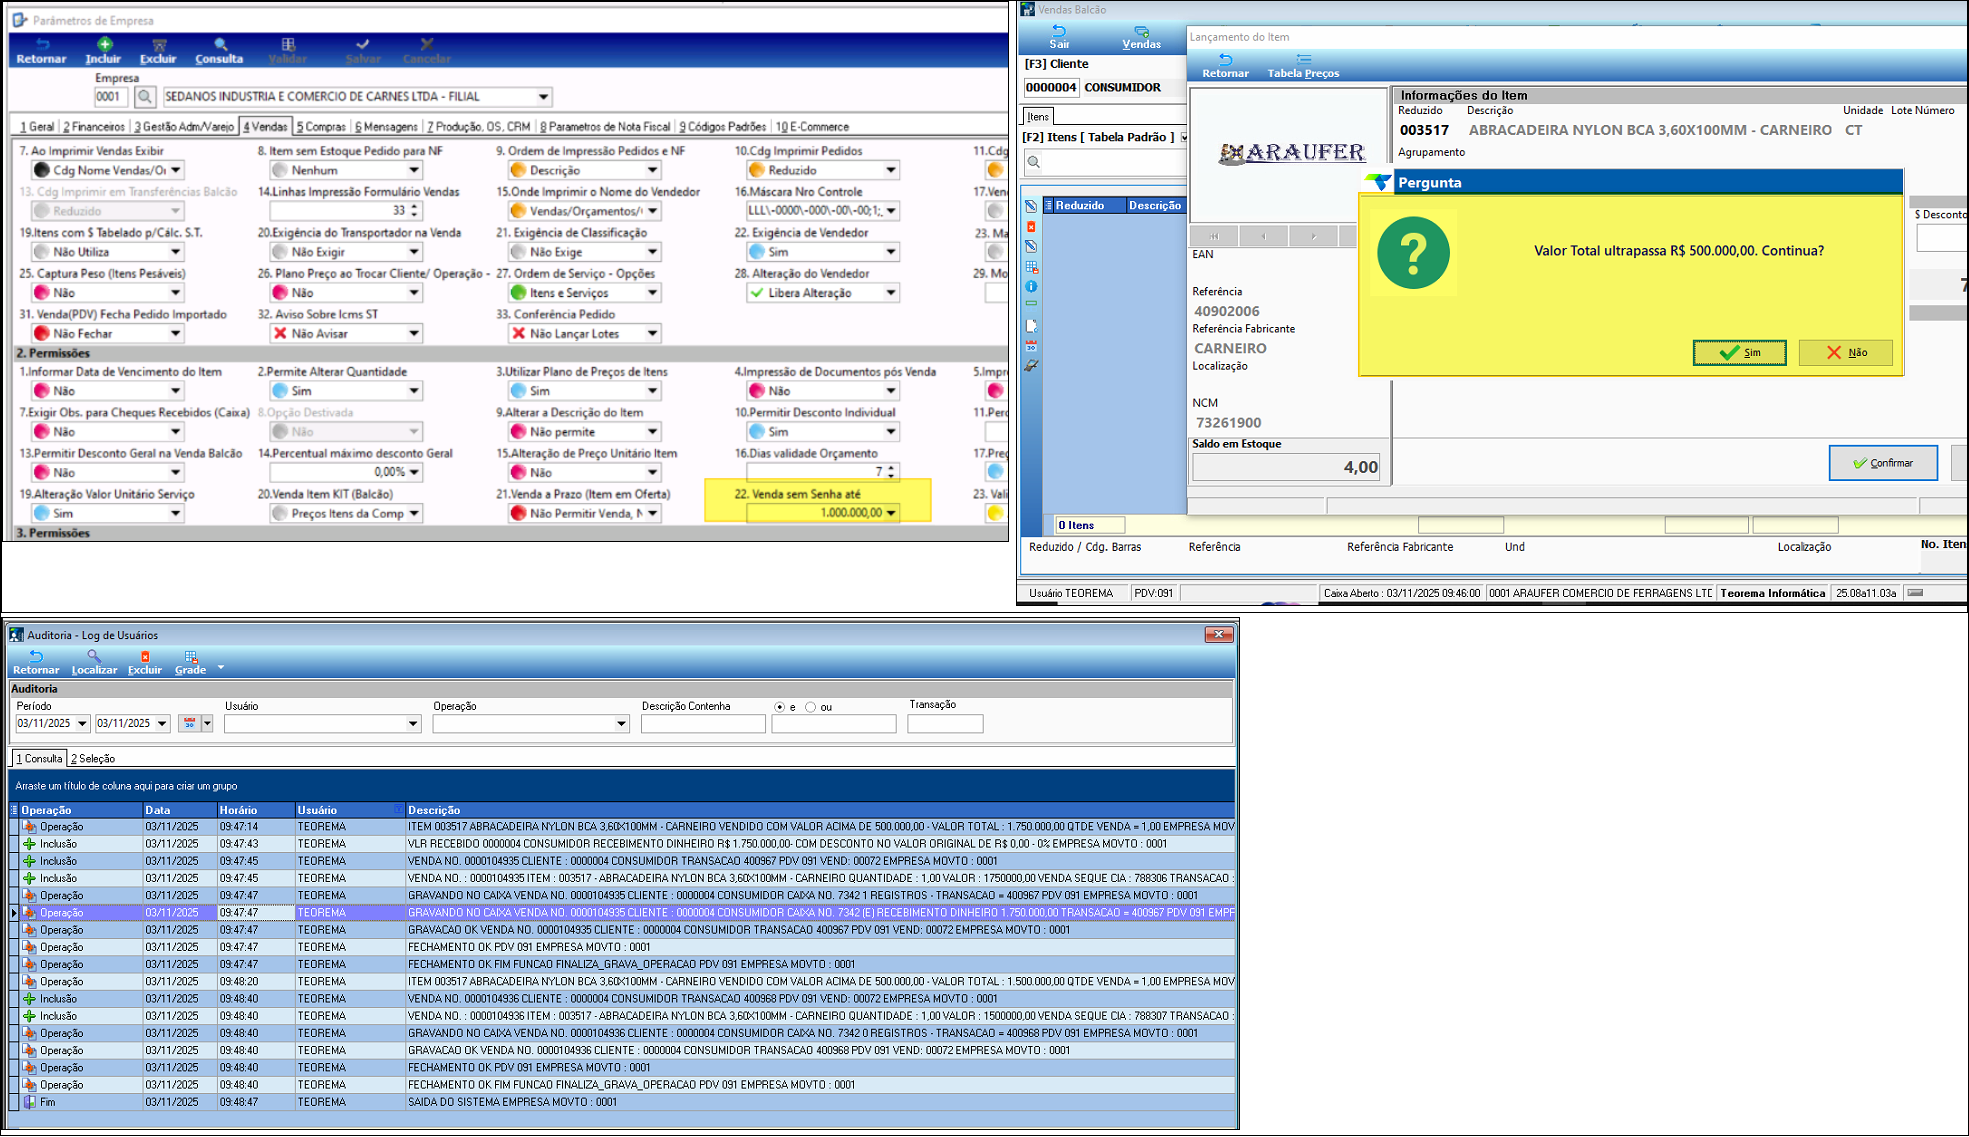Click the Excluir icon in Parâmetros toolbar
The image size is (1969, 1137).
point(158,45)
